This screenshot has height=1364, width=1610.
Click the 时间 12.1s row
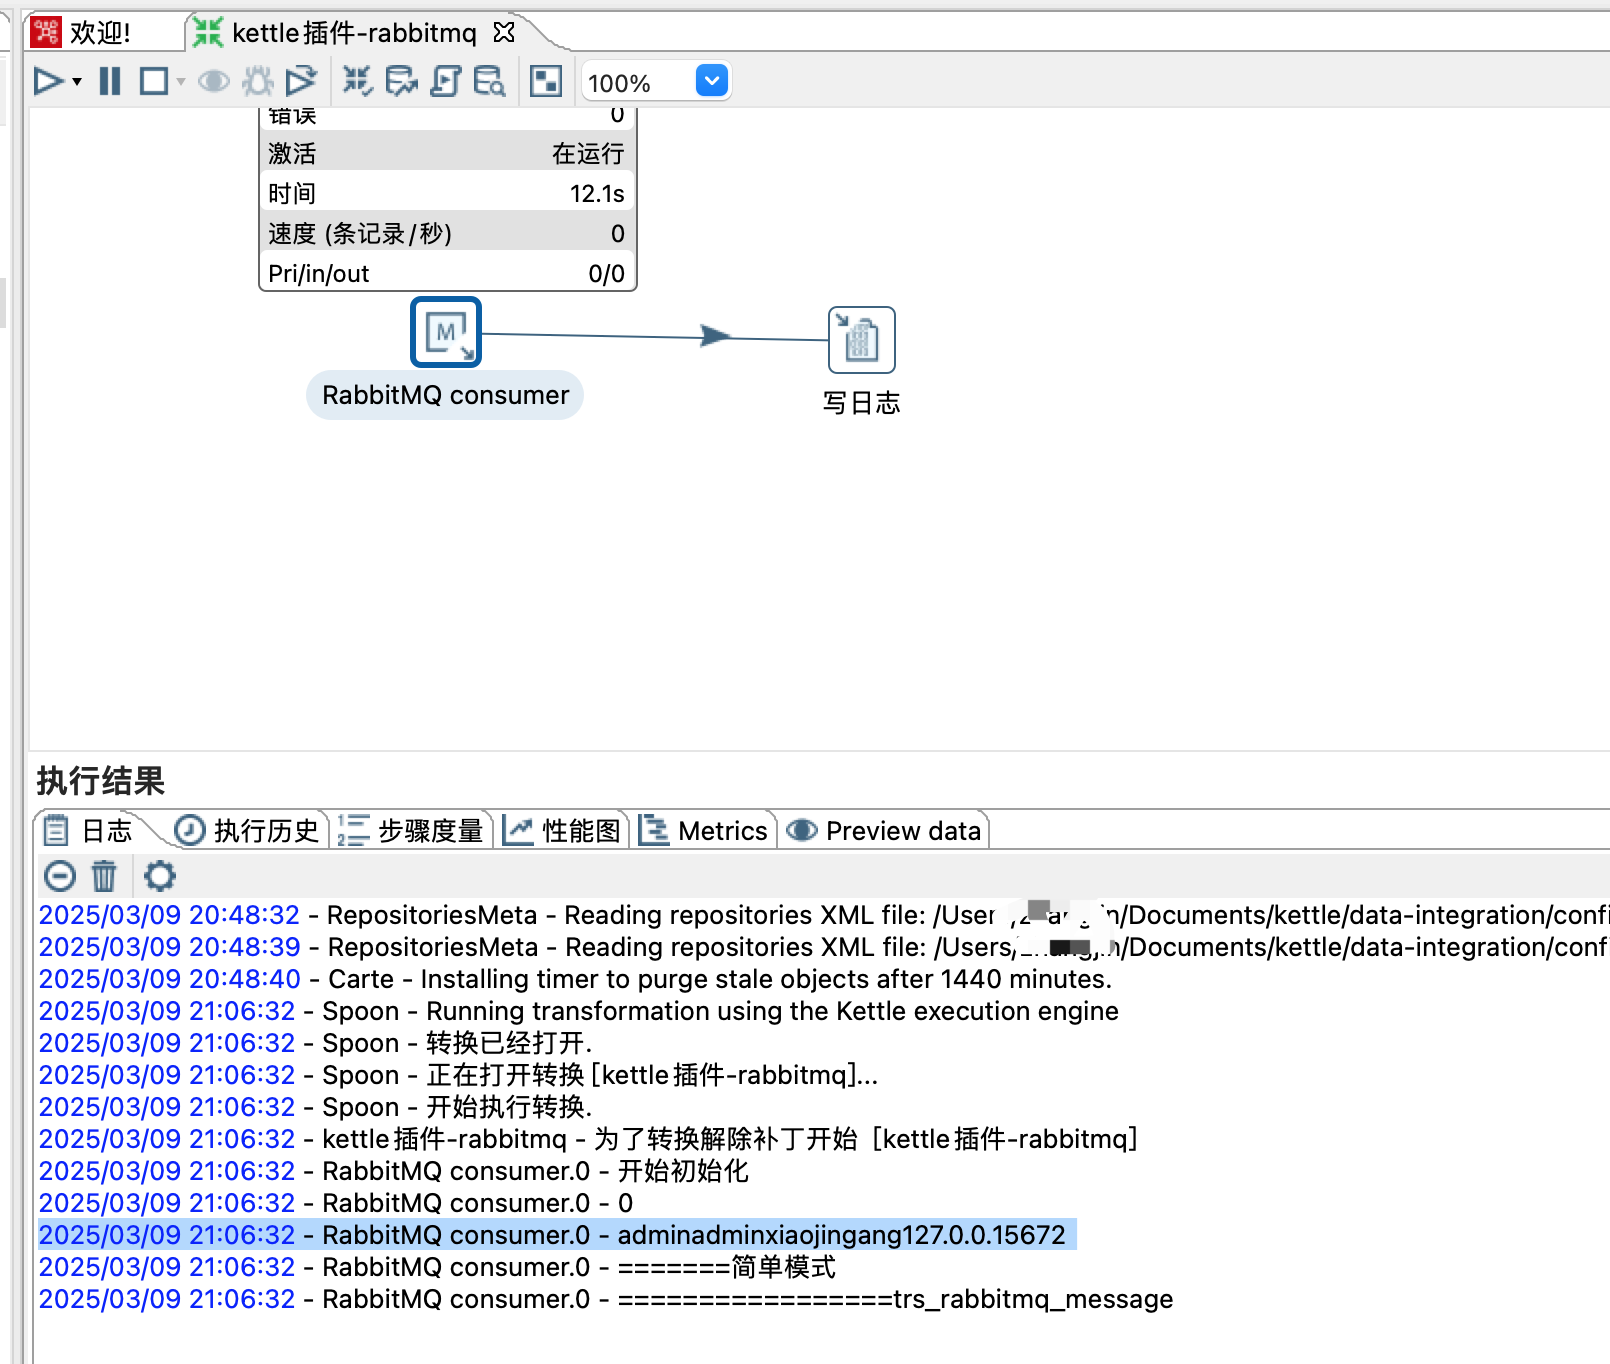tap(447, 193)
